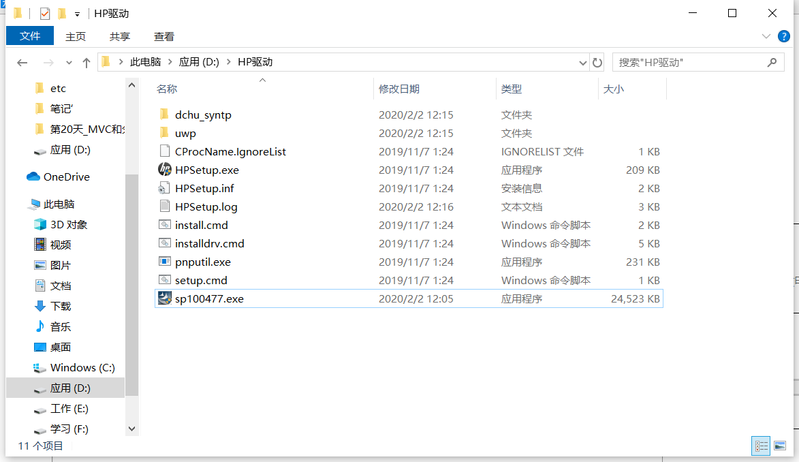The image size is (799, 462).
Task: Go up one folder level arrow
Action: 86,62
